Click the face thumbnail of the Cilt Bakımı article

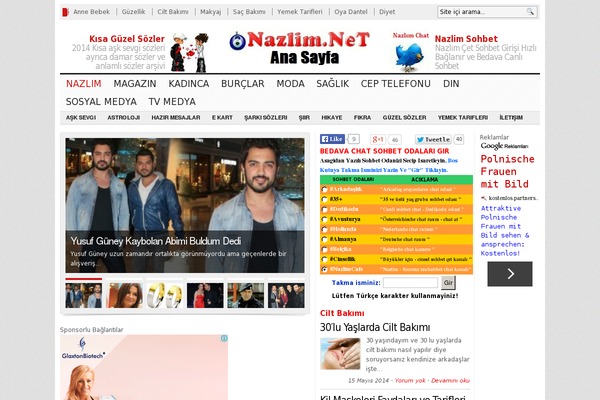click(340, 353)
